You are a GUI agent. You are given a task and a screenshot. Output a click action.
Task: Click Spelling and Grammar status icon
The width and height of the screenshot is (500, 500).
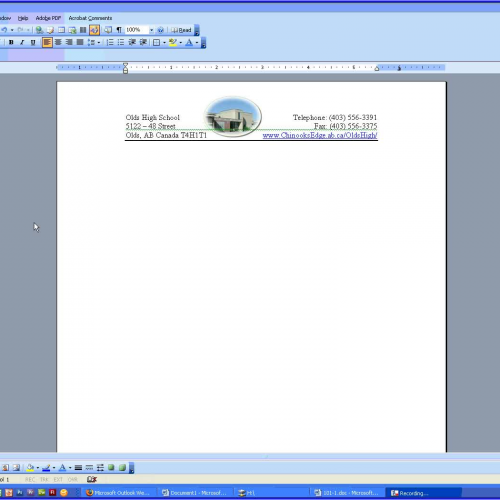pos(92,479)
